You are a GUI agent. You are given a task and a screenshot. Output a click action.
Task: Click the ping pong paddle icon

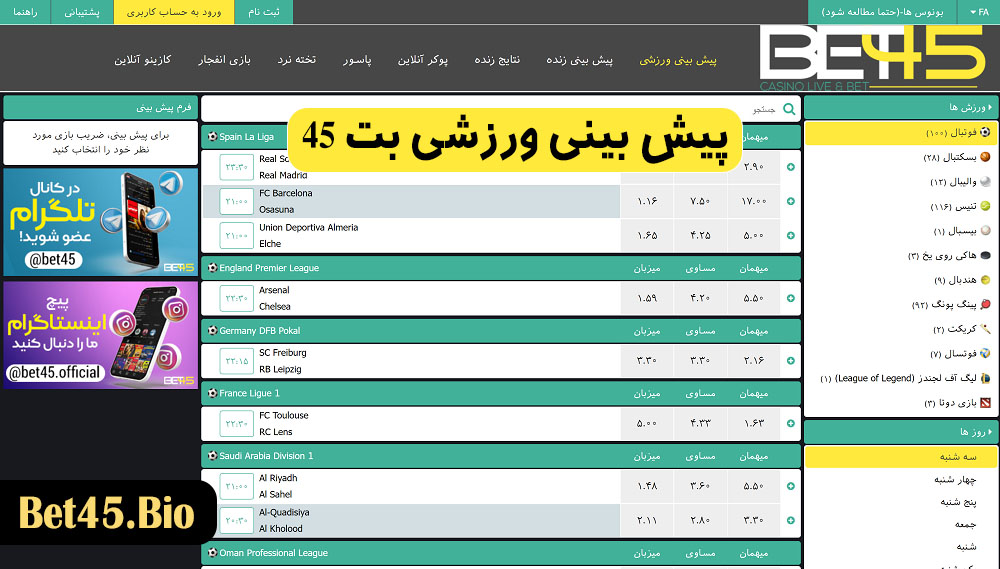pyautogui.click(x=985, y=304)
